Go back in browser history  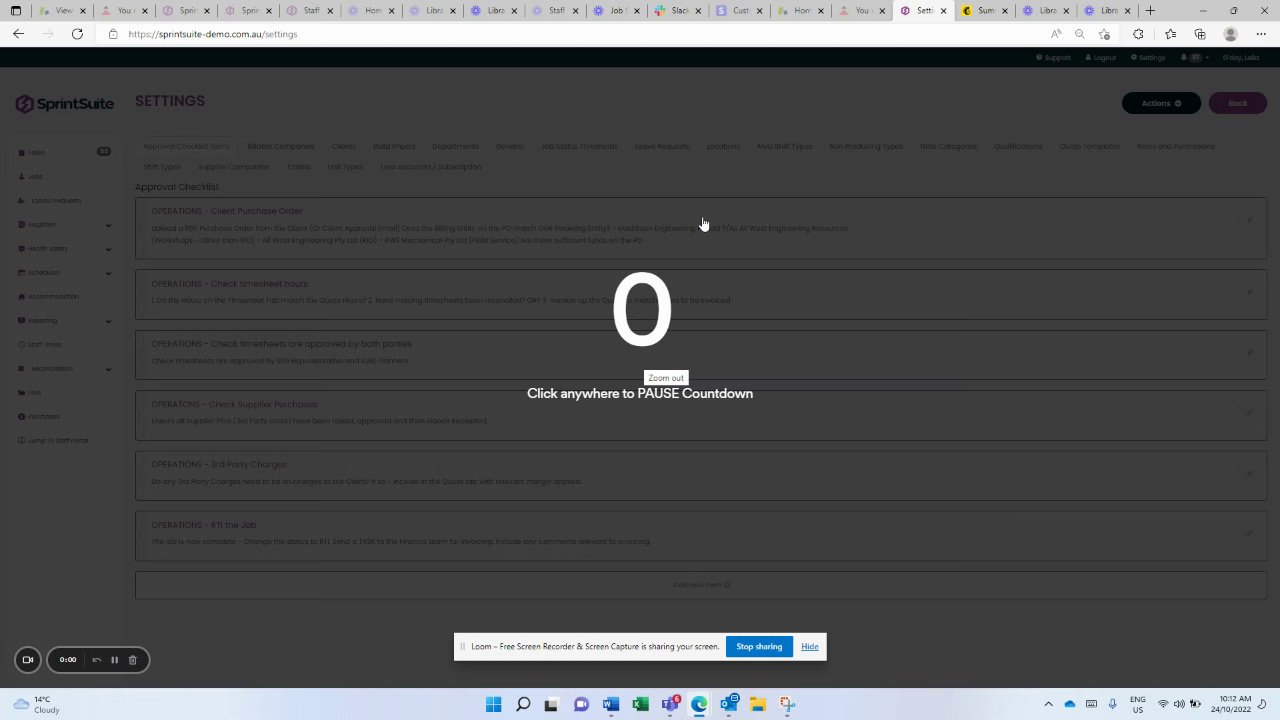point(18,34)
